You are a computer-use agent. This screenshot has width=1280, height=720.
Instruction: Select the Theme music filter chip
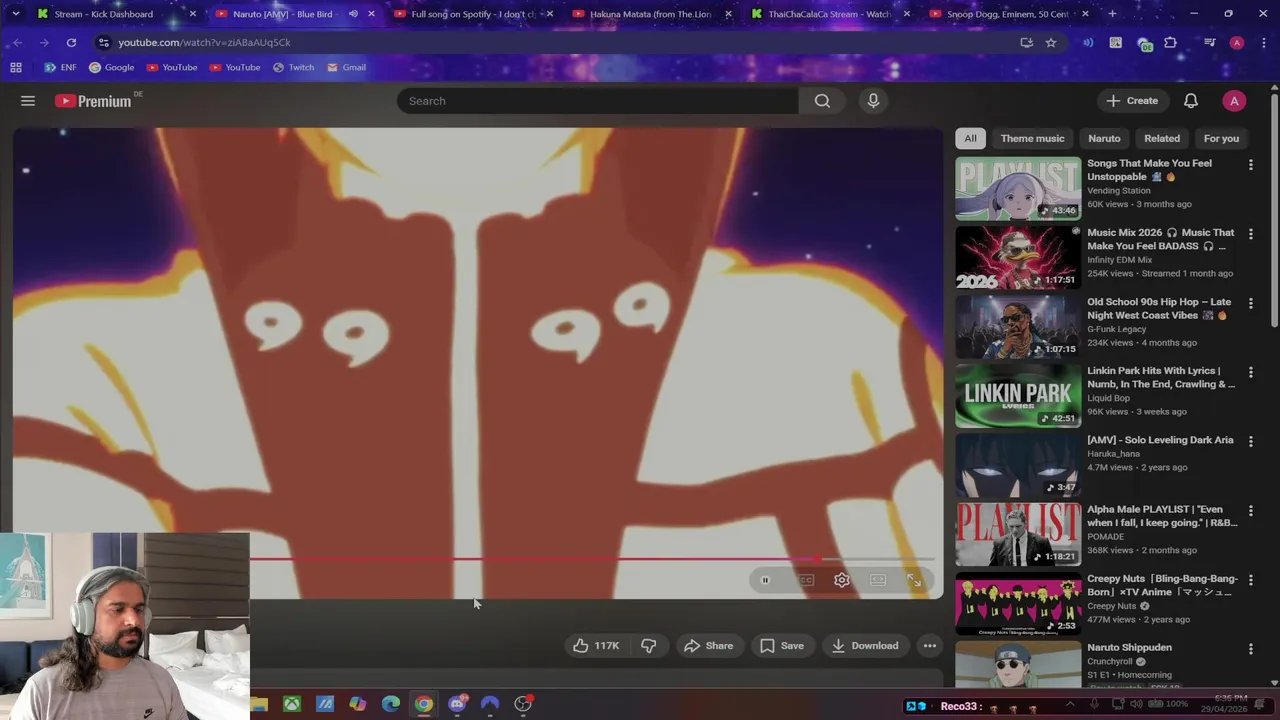(x=1032, y=138)
